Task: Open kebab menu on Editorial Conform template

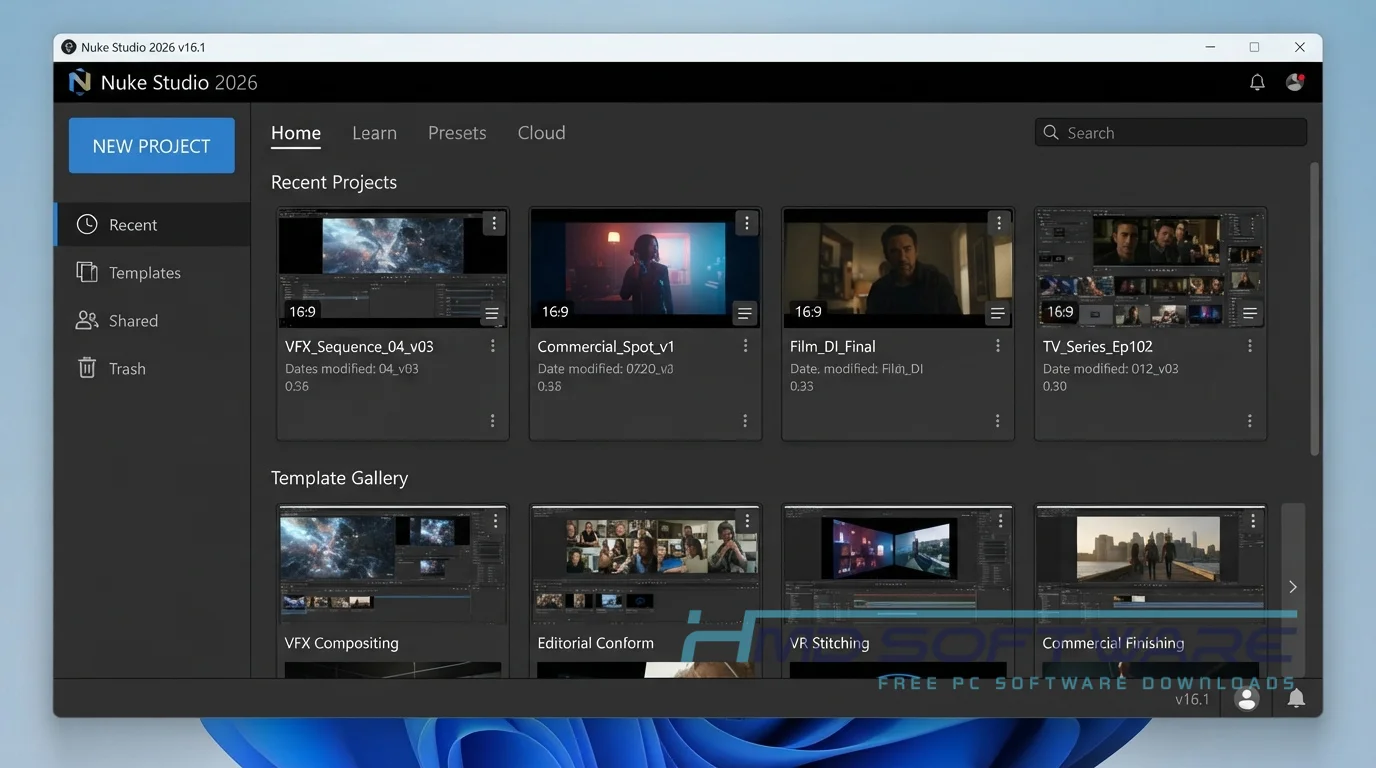Action: point(747,521)
